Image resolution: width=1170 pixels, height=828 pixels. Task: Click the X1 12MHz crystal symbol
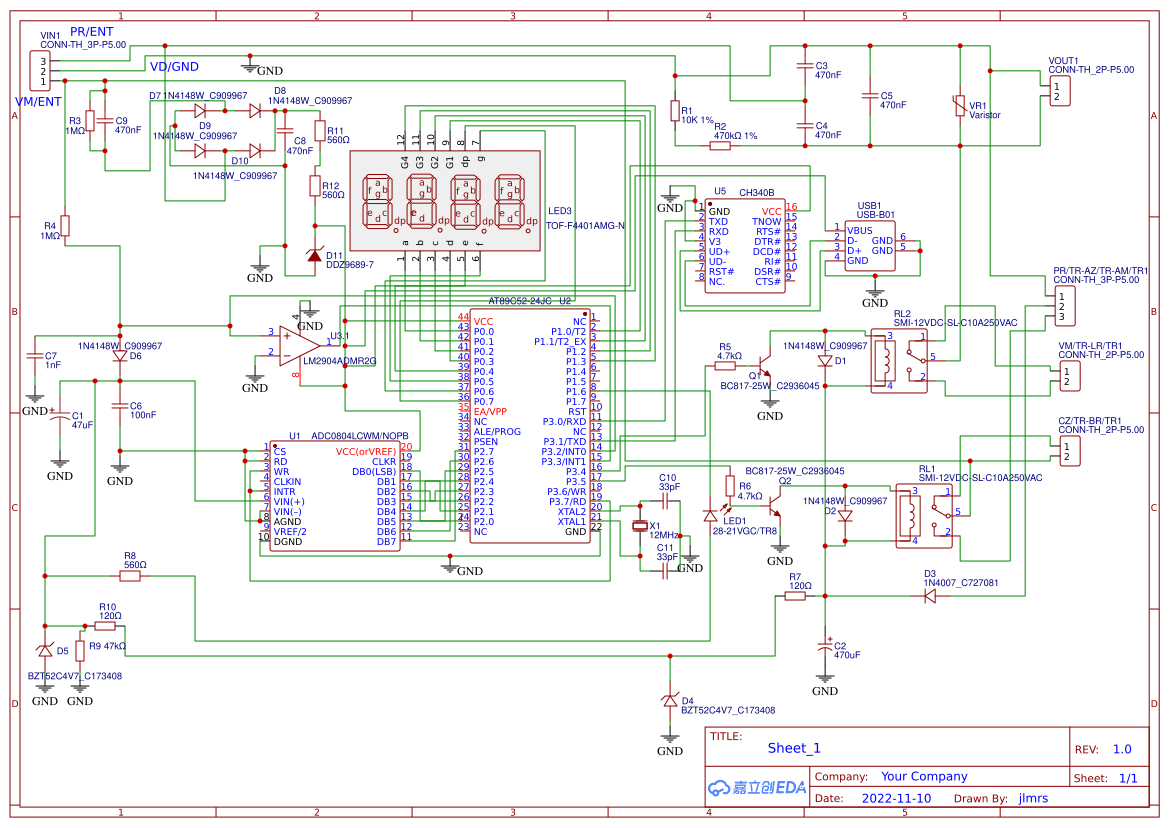pyautogui.click(x=639, y=527)
